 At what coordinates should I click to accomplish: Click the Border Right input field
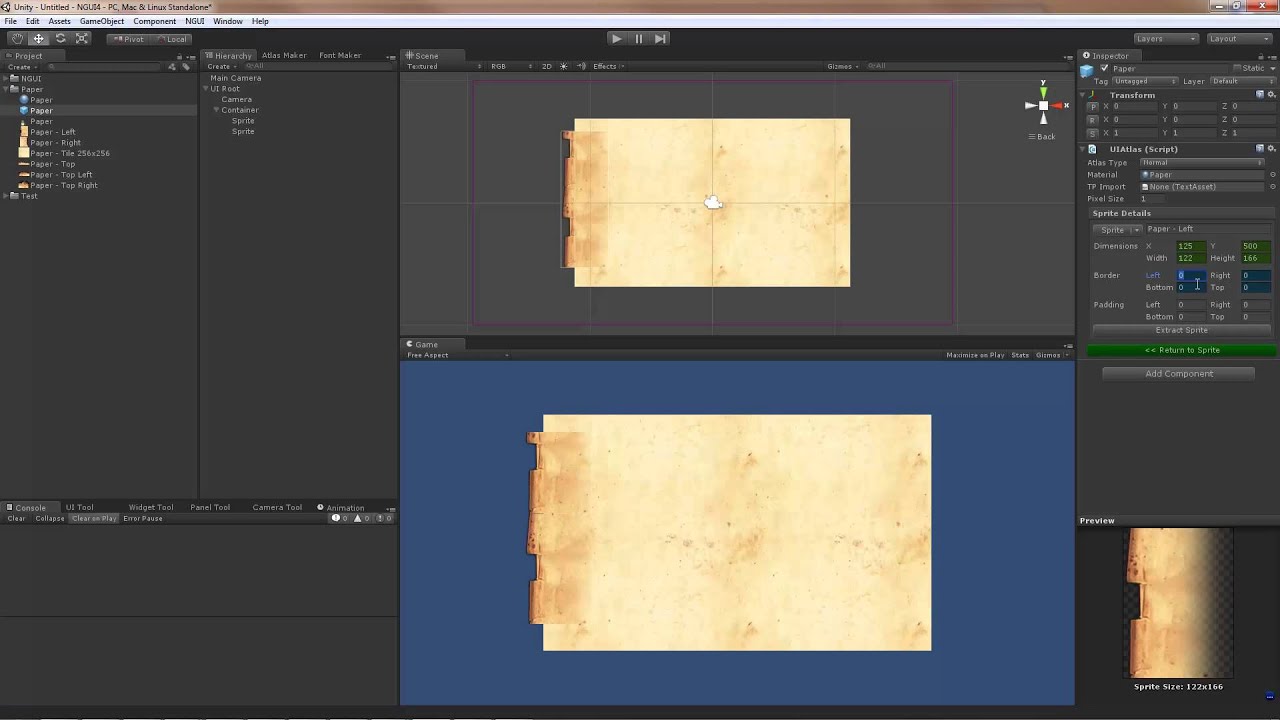pos(1256,275)
